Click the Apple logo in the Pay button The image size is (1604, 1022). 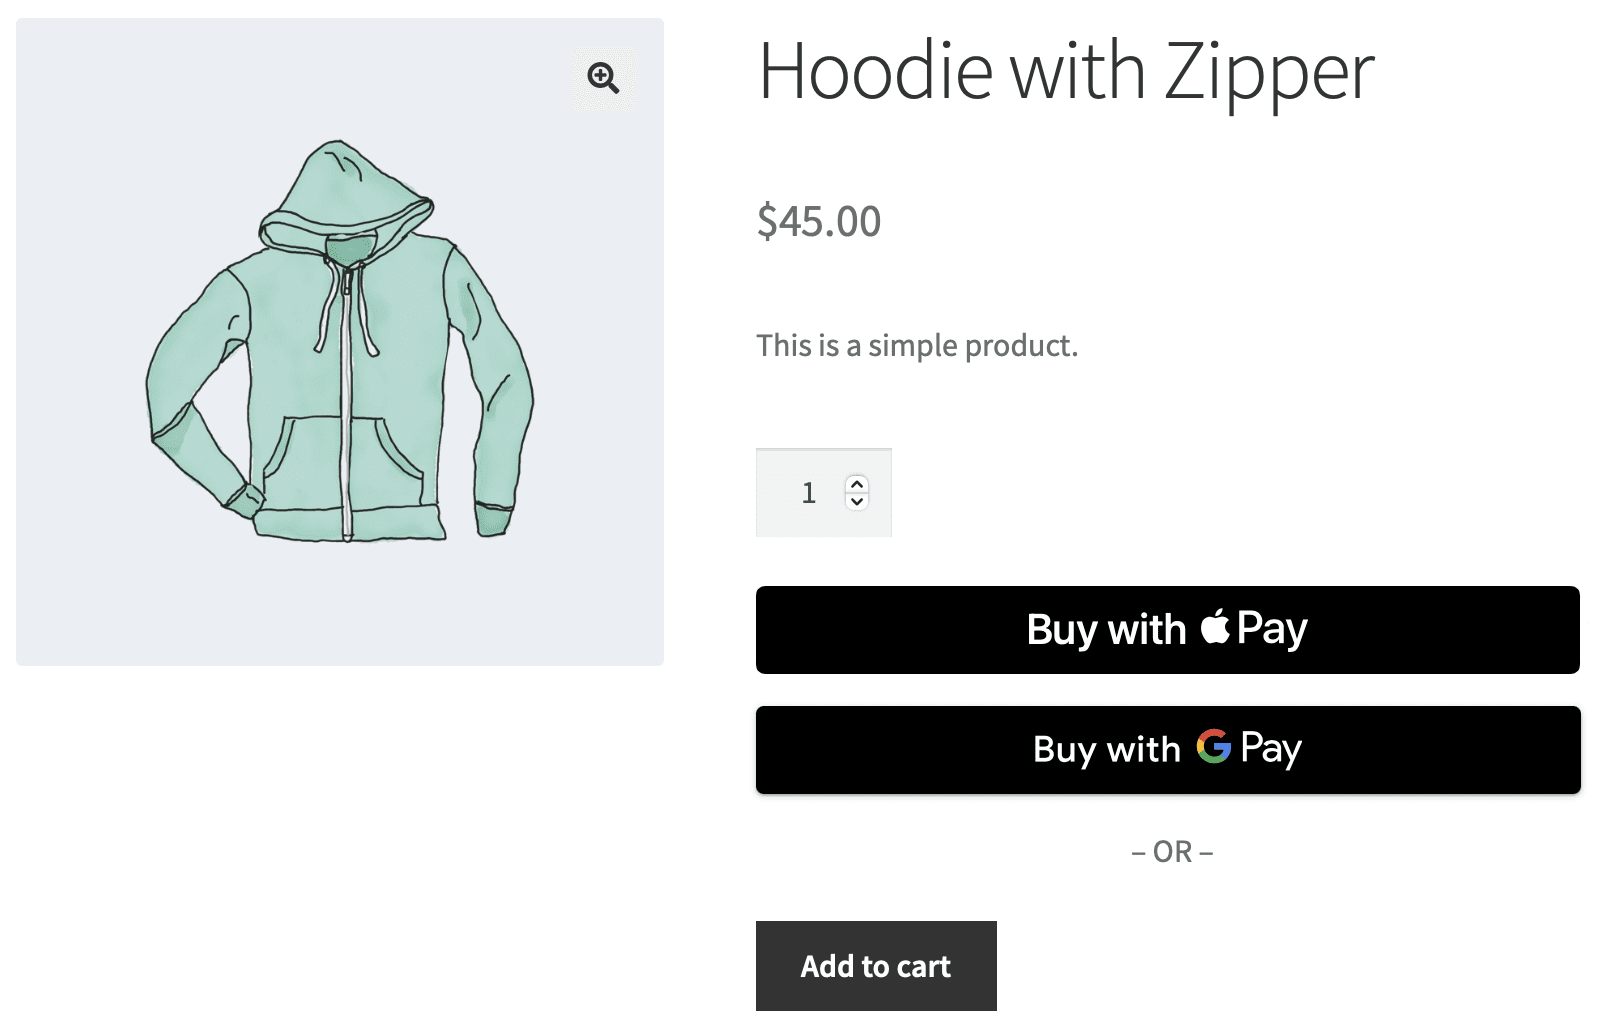coord(1215,627)
